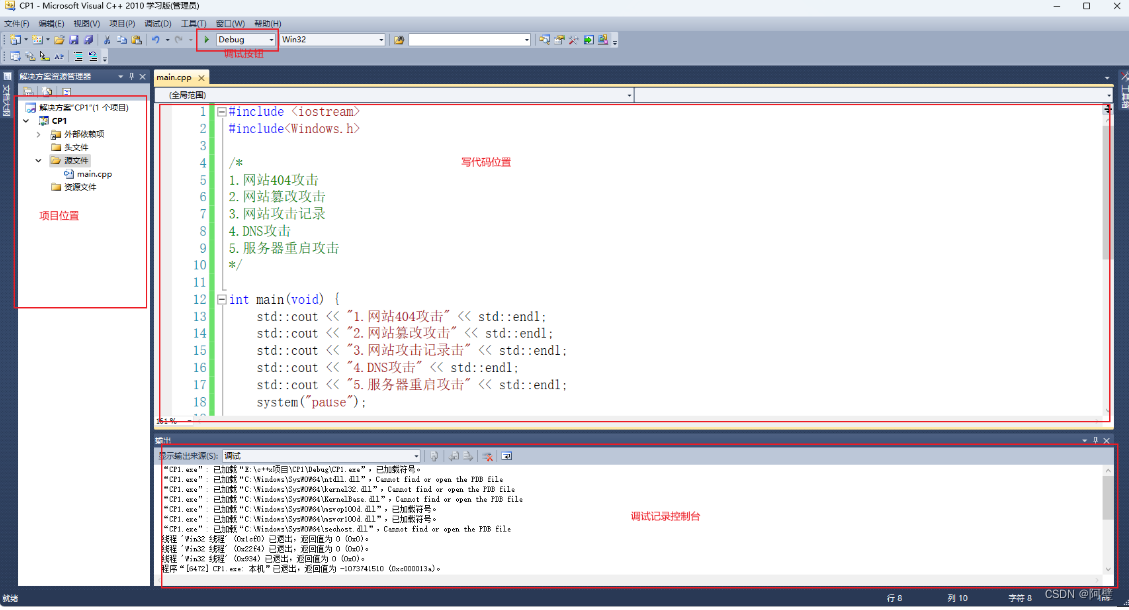Toggle word wrap in the Output panel
1129x610 pixels.
[x=507, y=456]
